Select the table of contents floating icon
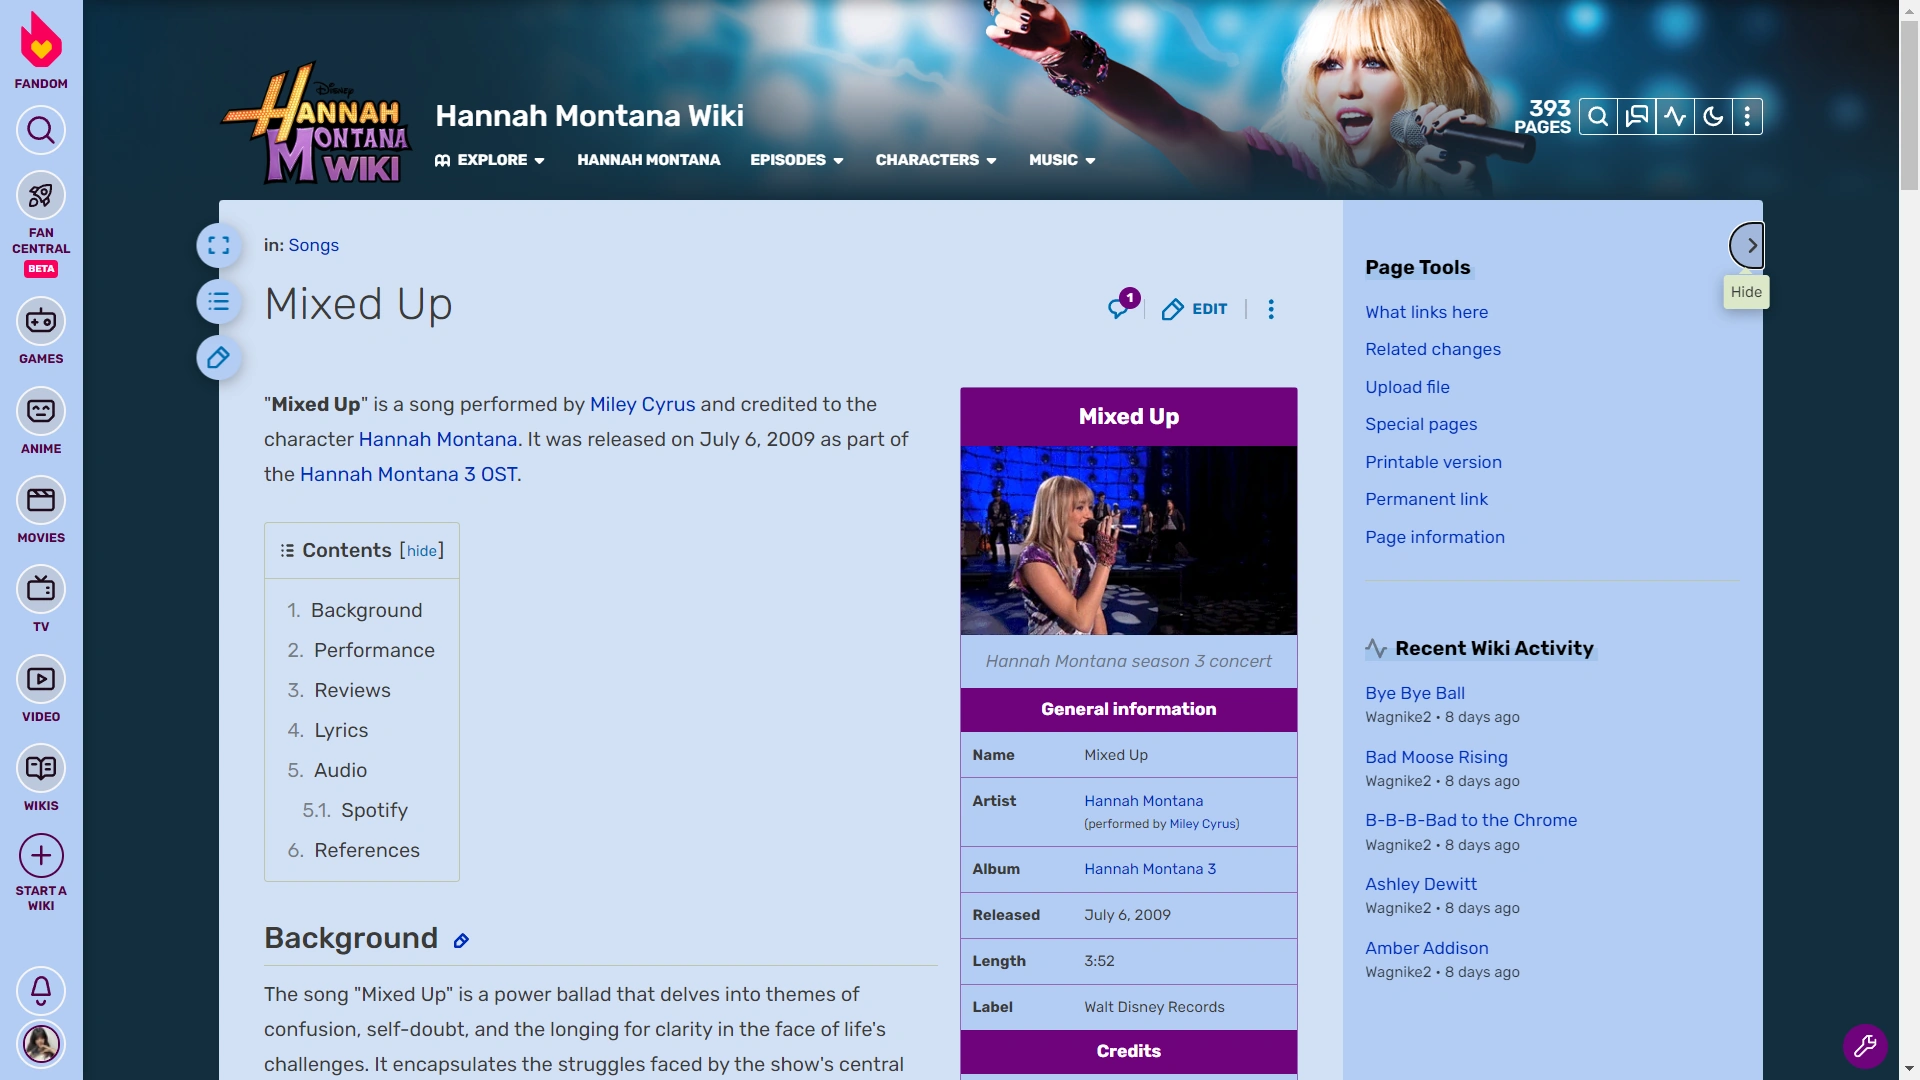Image resolution: width=1920 pixels, height=1080 pixels. pos(218,301)
